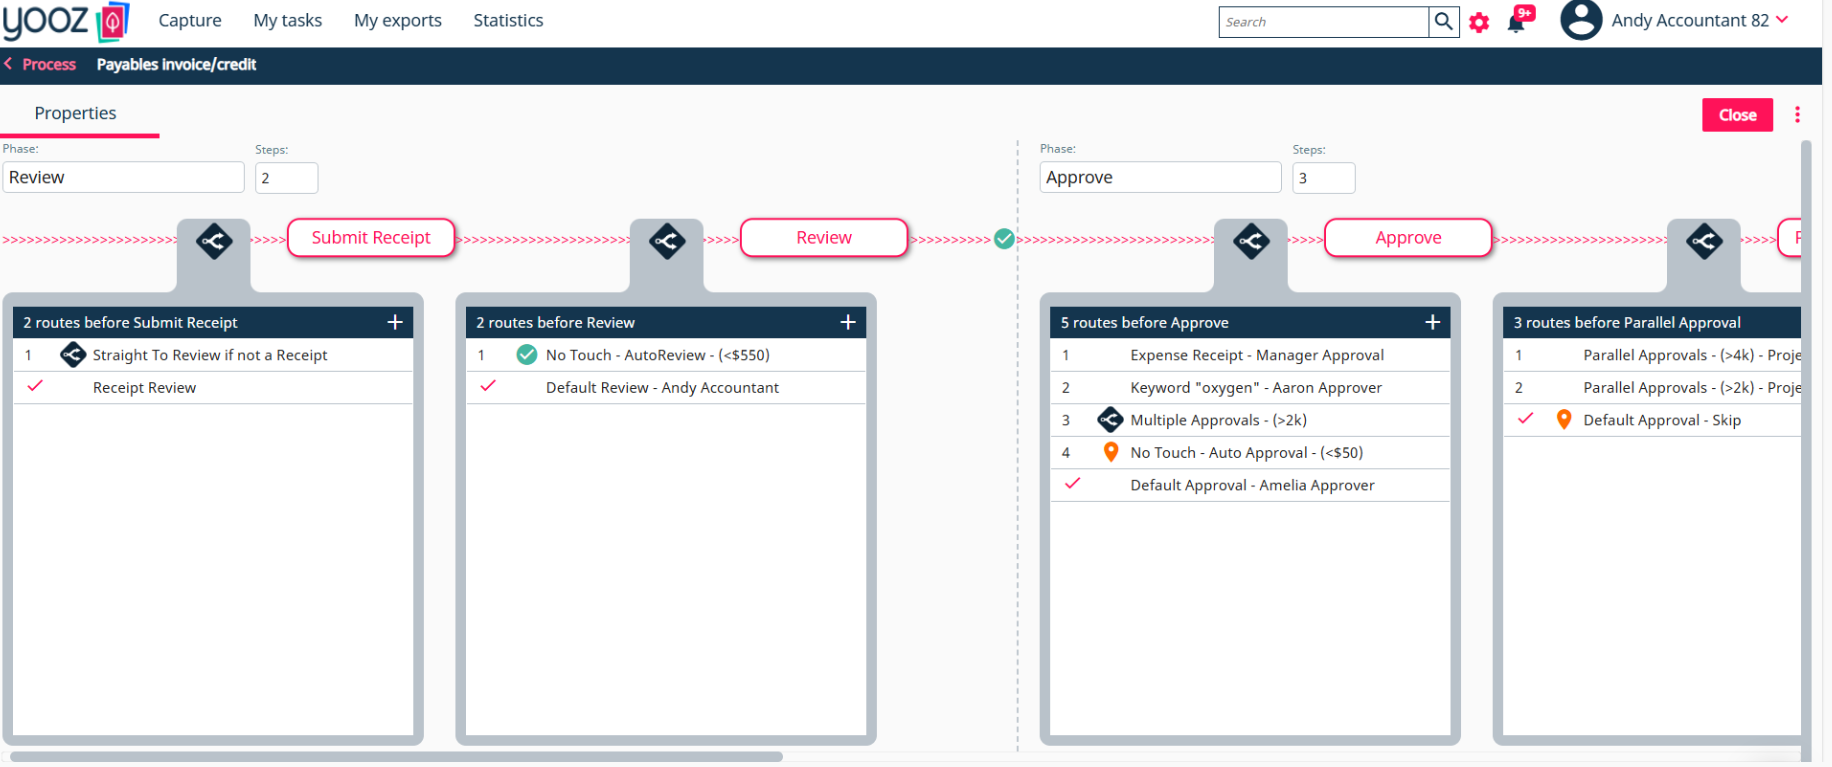This screenshot has height=767, width=1832.
Task: Toggle default checkmark on Receipt Review route
Action: pyautogui.click(x=35, y=386)
